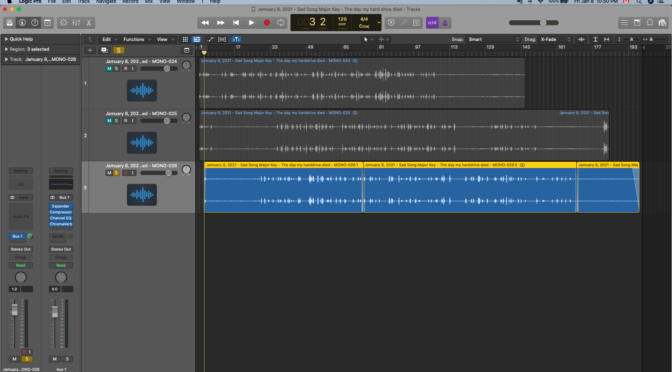Expand the Region: 3 selected section
Image resolution: width=672 pixels, height=372 pixels.
(x=6, y=49)
